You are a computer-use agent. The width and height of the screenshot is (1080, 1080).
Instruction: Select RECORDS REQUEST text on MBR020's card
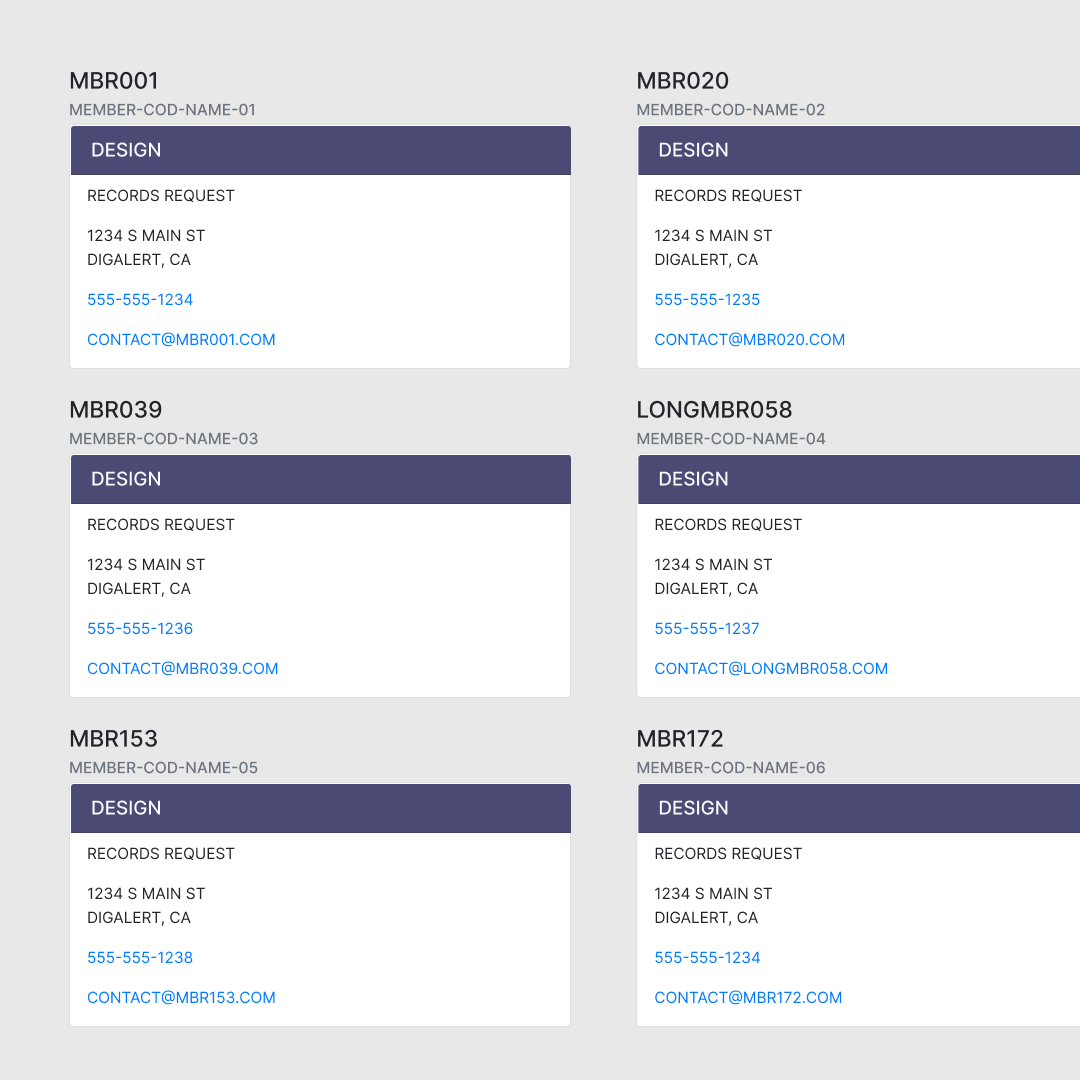(728, 195)
